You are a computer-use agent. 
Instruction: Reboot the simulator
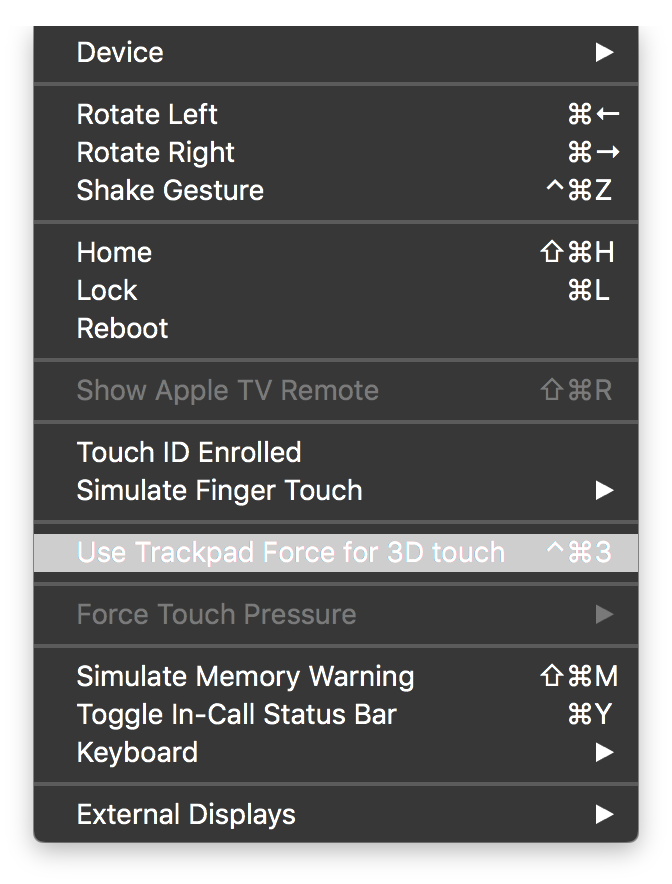[x=122, y=328]
